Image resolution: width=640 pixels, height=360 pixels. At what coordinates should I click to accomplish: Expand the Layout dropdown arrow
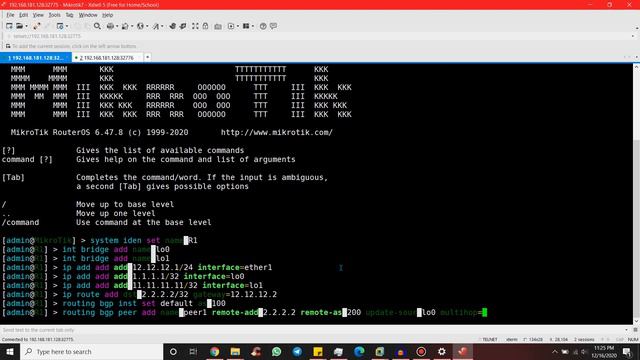253,26
